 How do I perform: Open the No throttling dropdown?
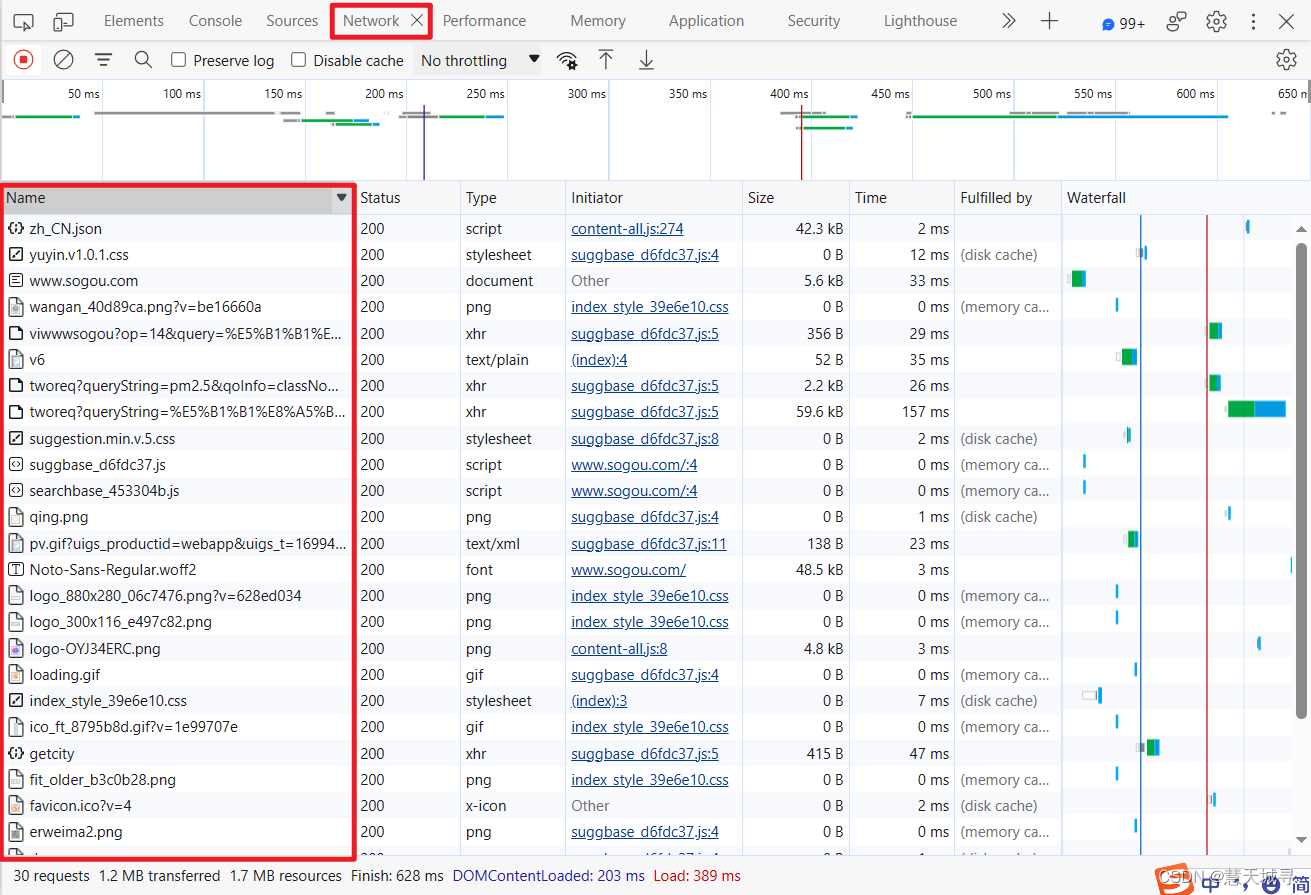(x=478, y=60)
